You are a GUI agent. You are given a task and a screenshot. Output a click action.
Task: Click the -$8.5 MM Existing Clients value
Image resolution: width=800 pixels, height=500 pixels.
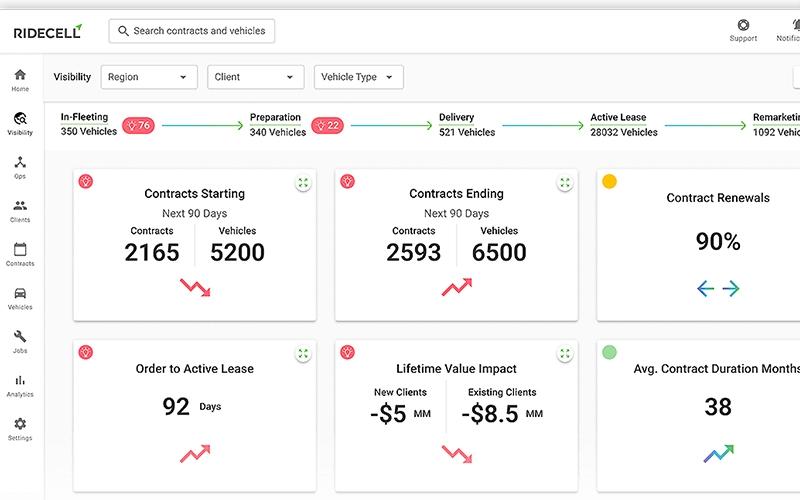(x=502, y=413)
